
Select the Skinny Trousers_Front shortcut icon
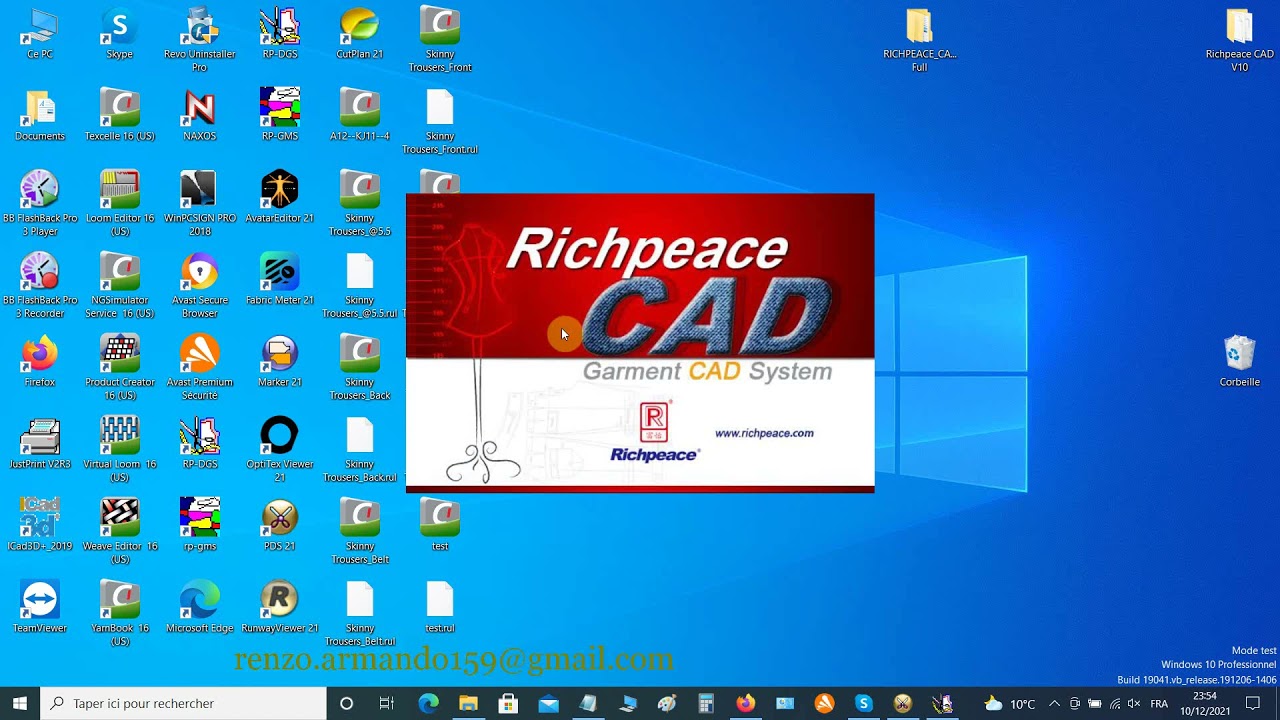pyautogui.click(x=440, y=40)
